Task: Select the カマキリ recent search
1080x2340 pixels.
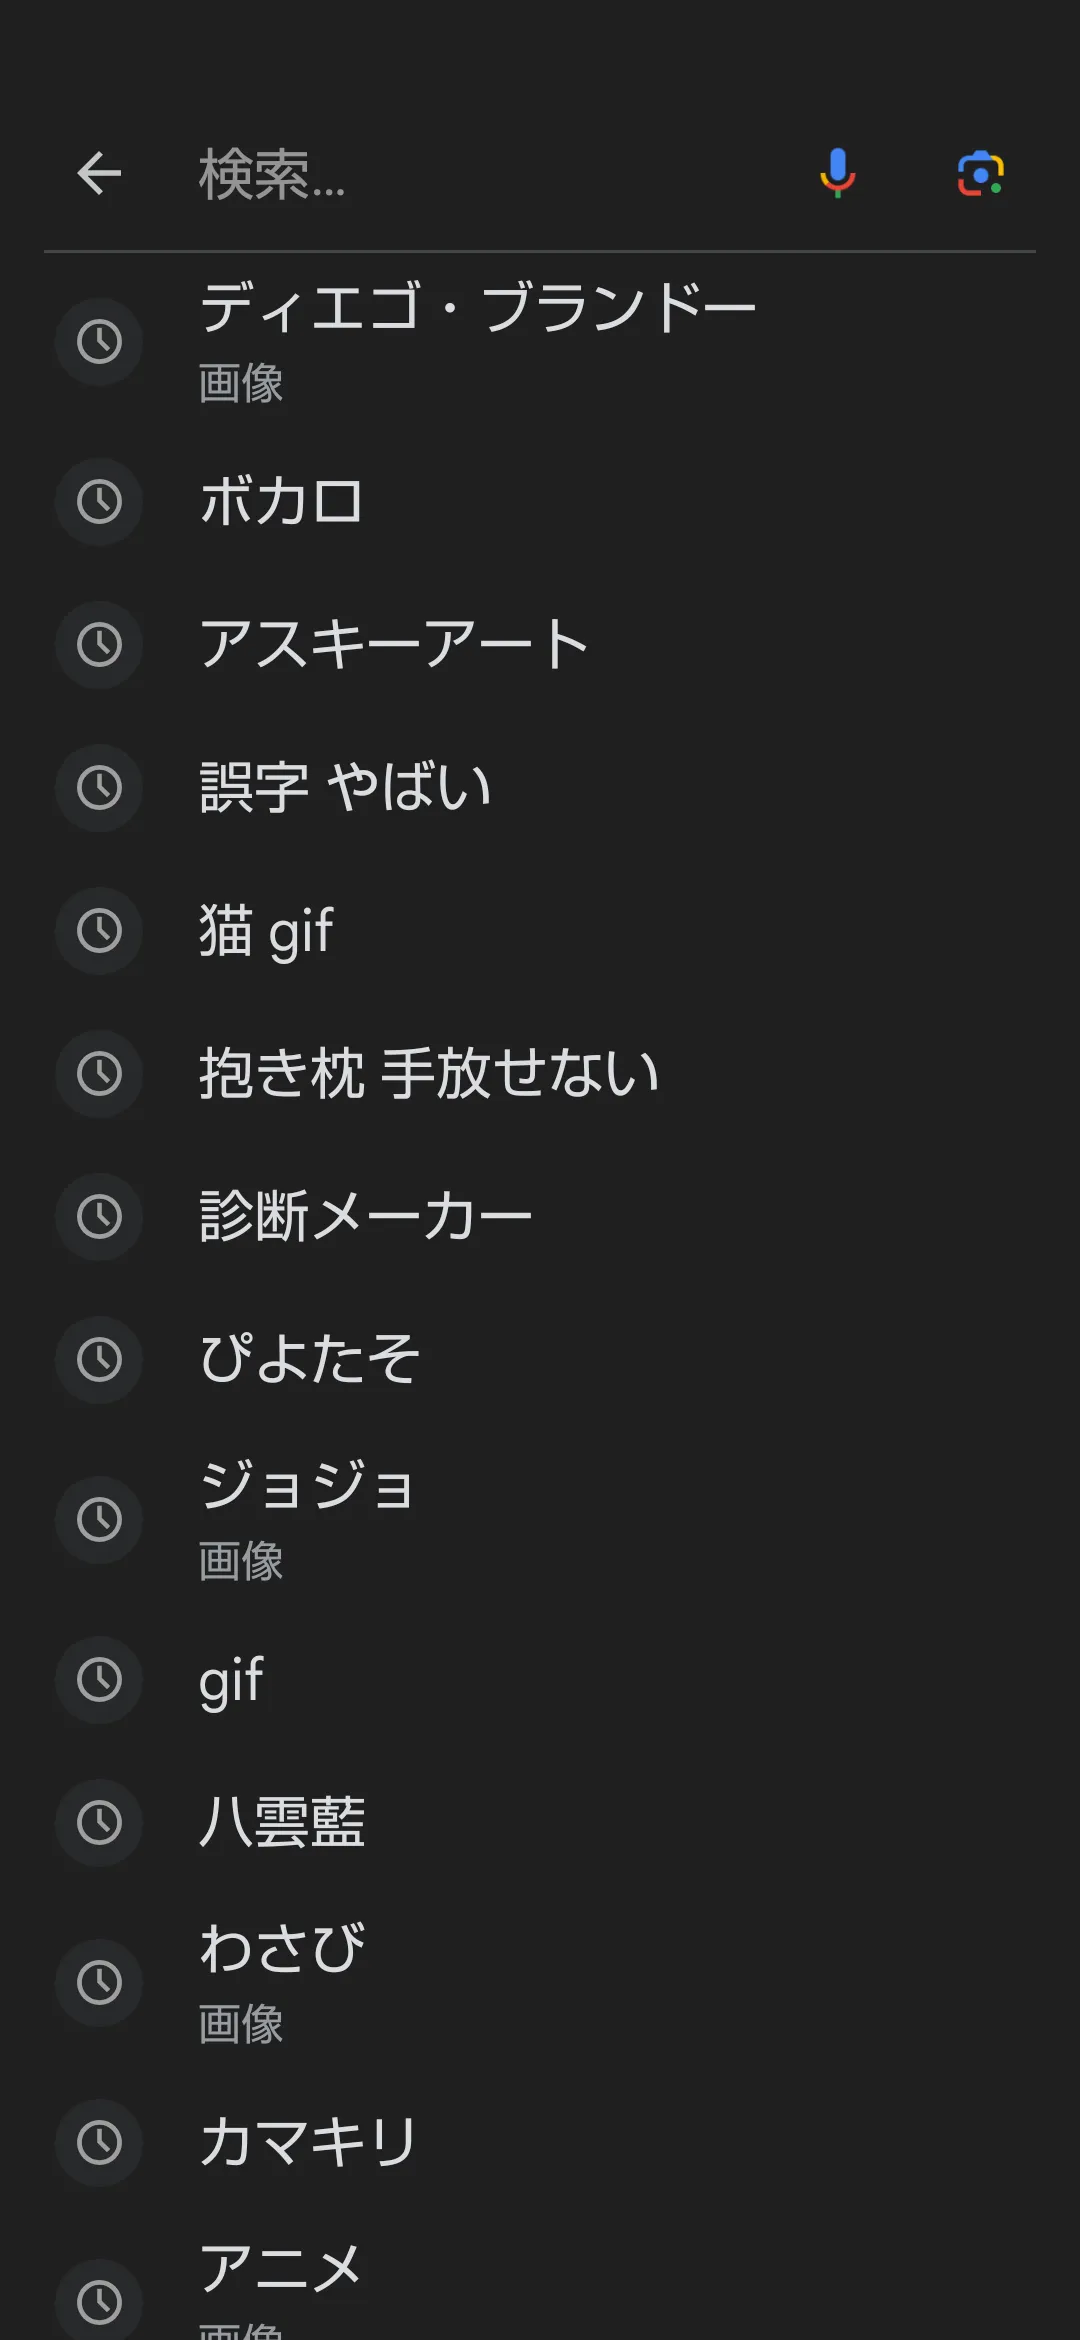Action: coord(308,2142)
